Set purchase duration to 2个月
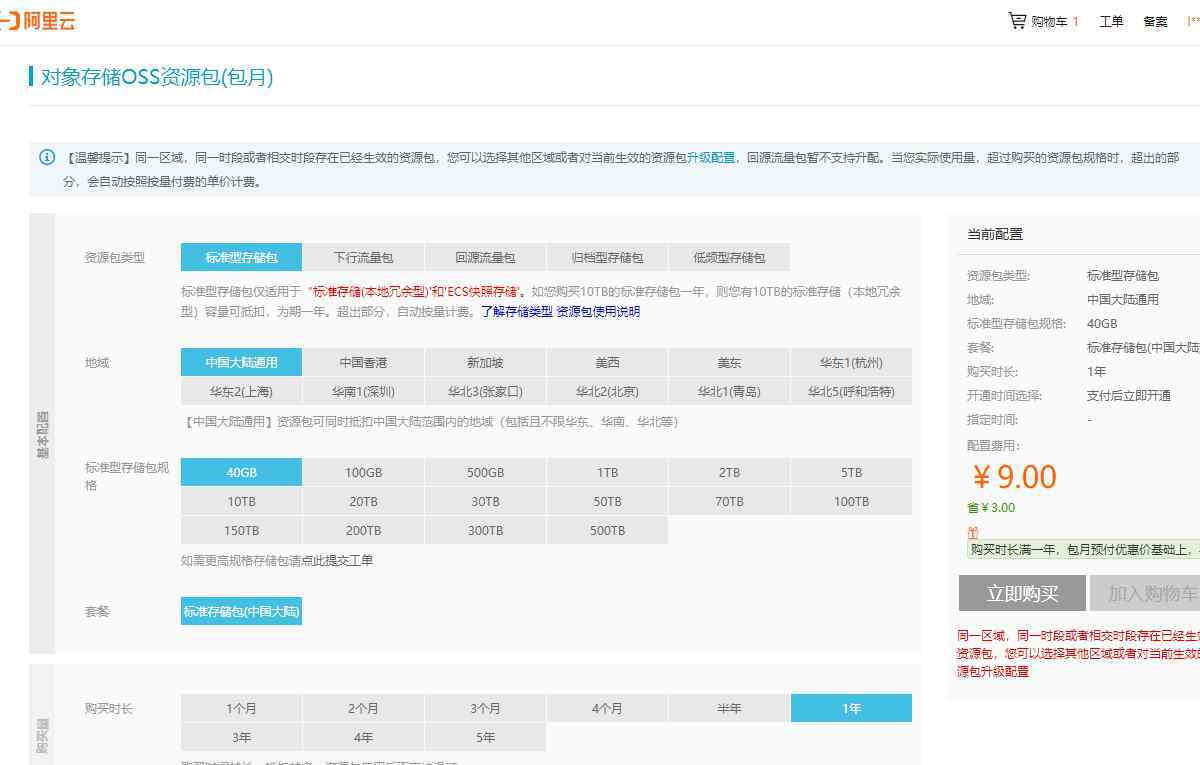Screen dimensions: 1200x765 pyautogui.click(x=363, y=708)
